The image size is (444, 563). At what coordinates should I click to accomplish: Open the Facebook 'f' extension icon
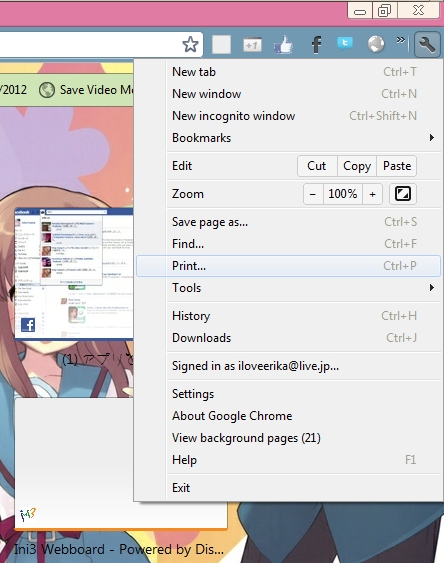click(316, 45)
